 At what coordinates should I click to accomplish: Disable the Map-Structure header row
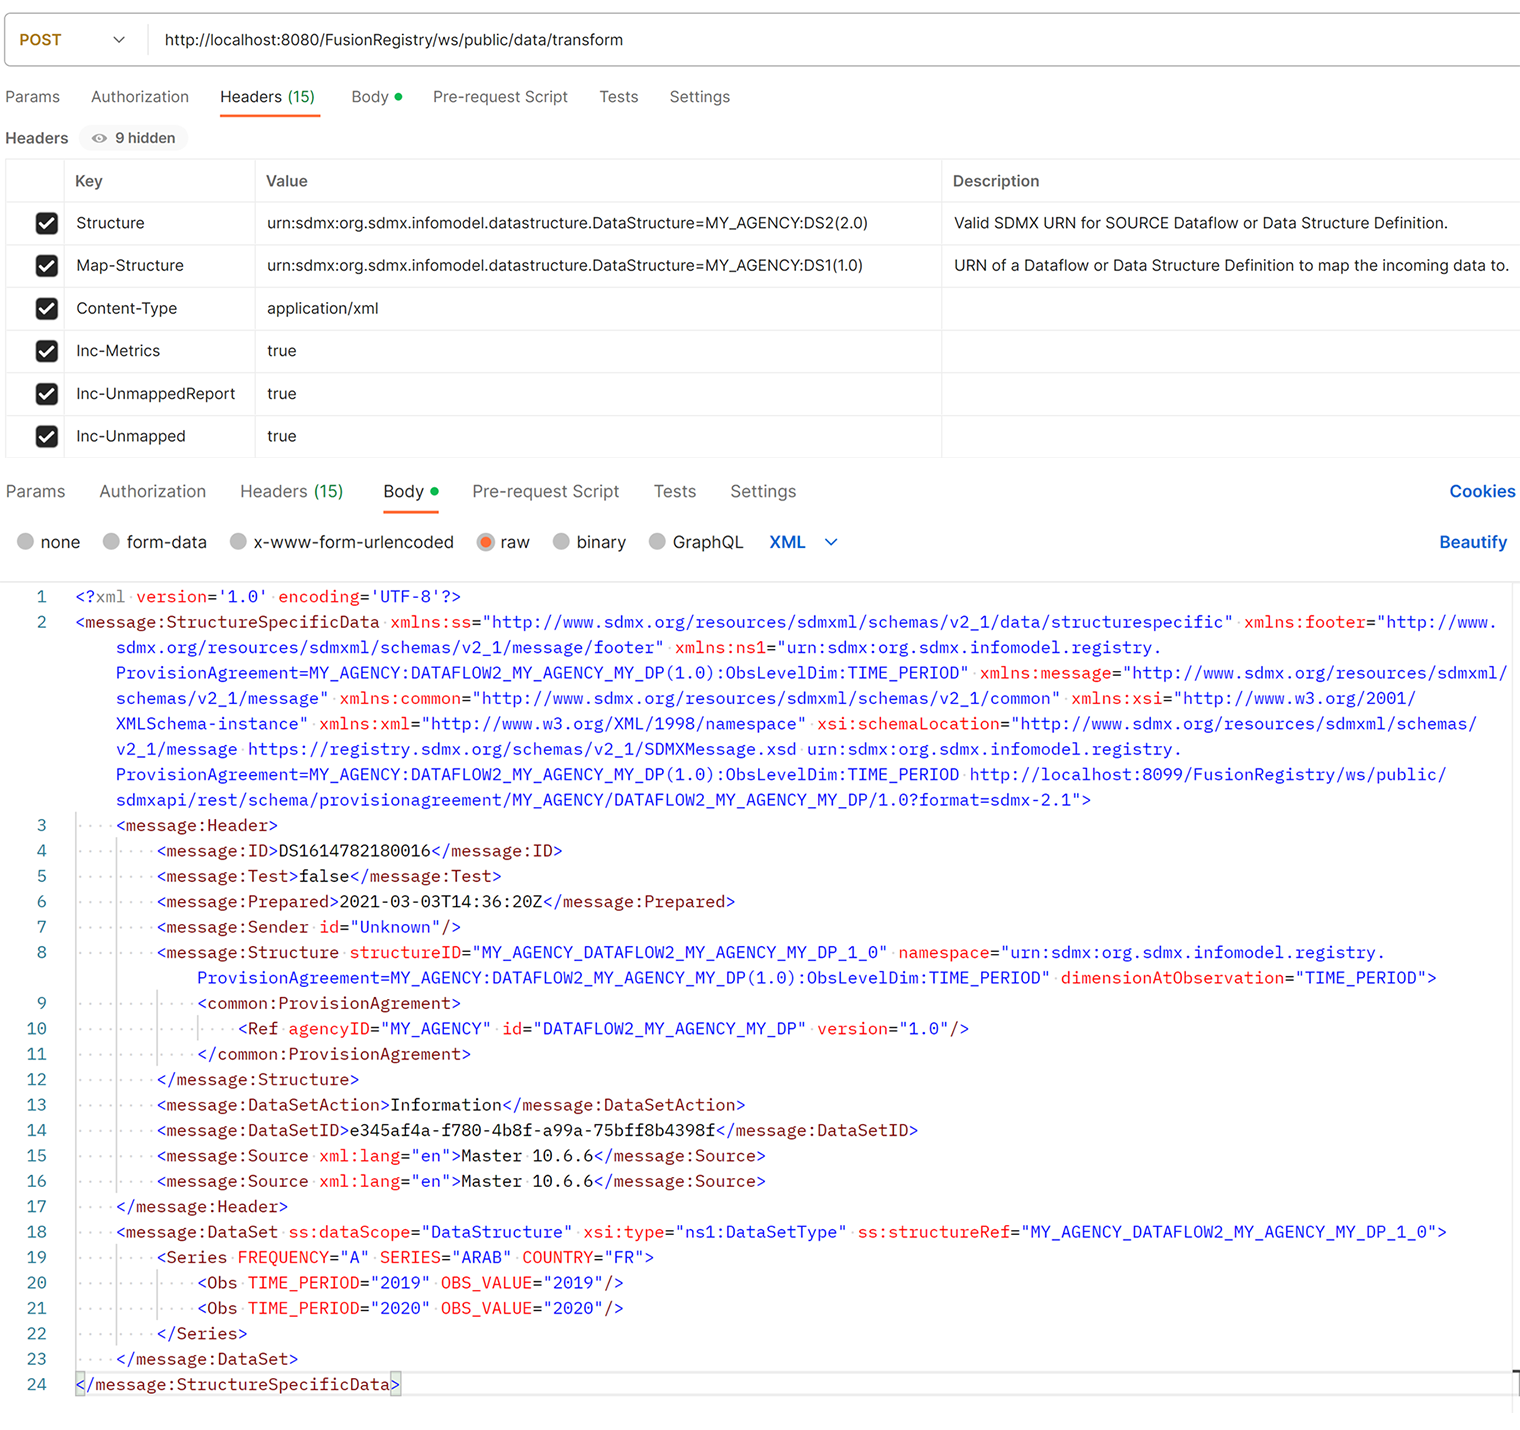46,265
